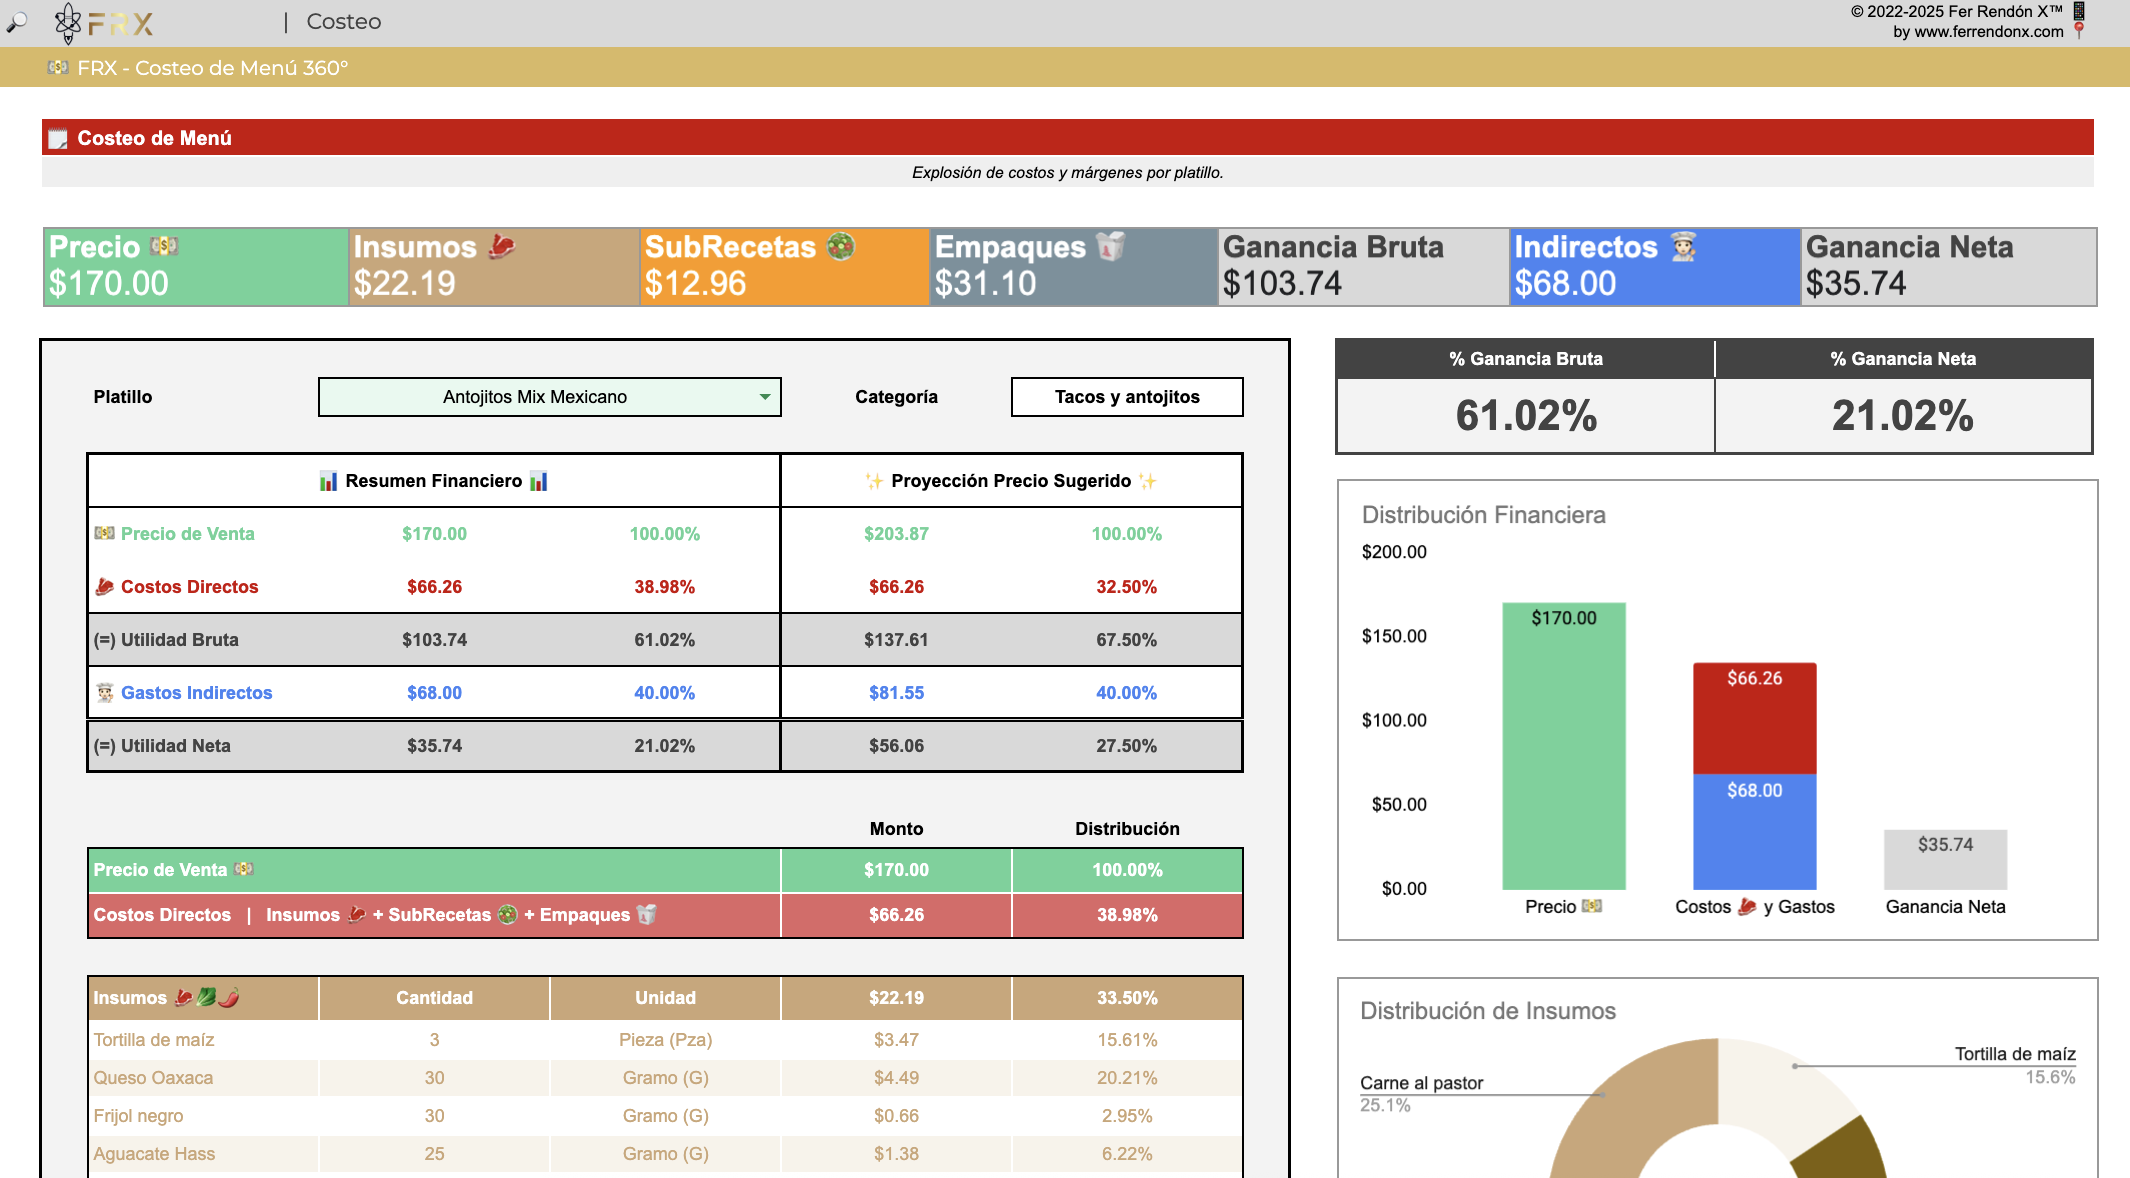Click the meat icon in the Costos y Gastos axis label
2130x1178 pixels.
click(x=1747, y=906)
